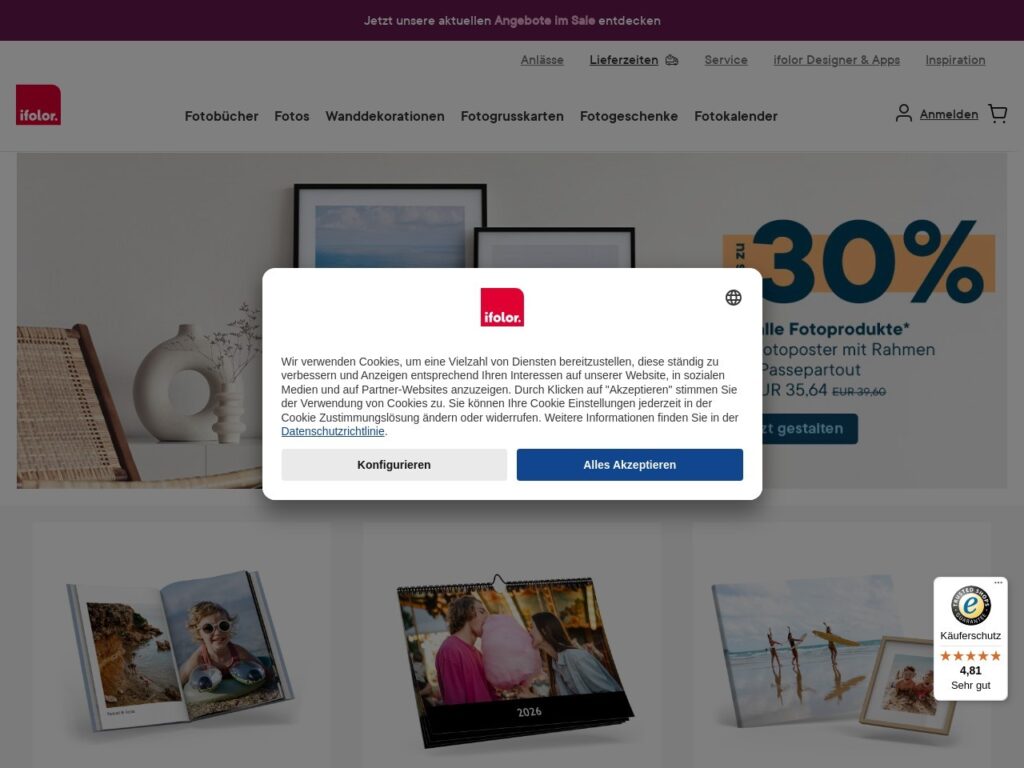
Task: Click the ifolor logo in the header
Action: [x=39, y=104]
